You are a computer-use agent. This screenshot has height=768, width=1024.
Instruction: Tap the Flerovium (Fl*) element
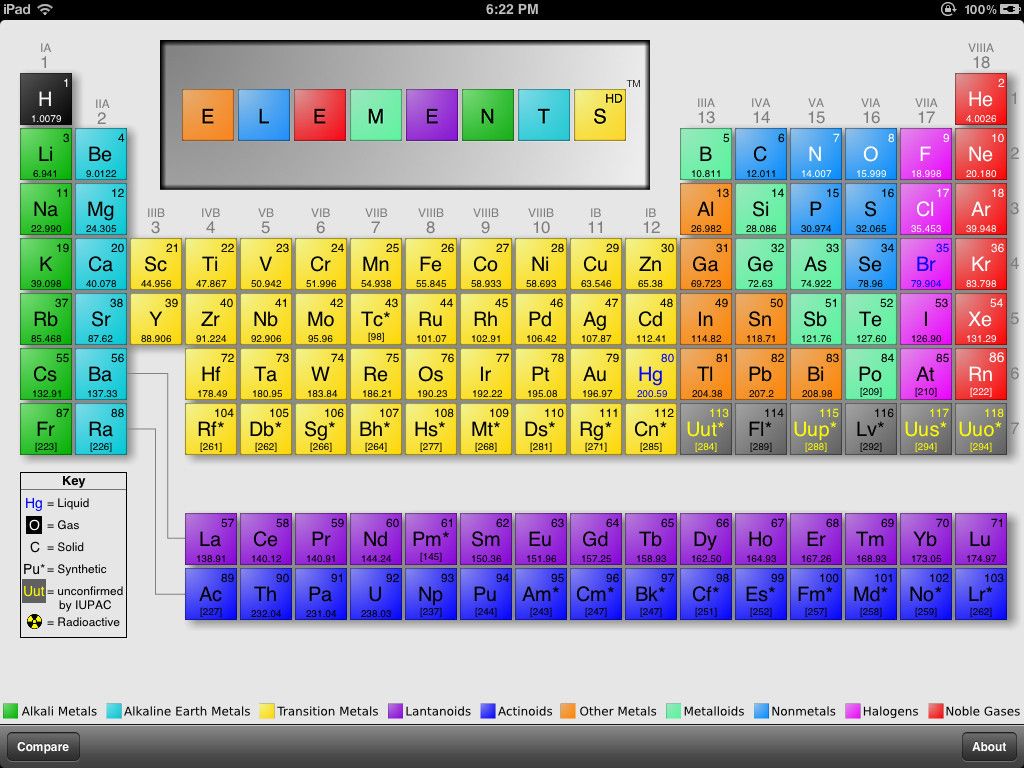(761, 429)
